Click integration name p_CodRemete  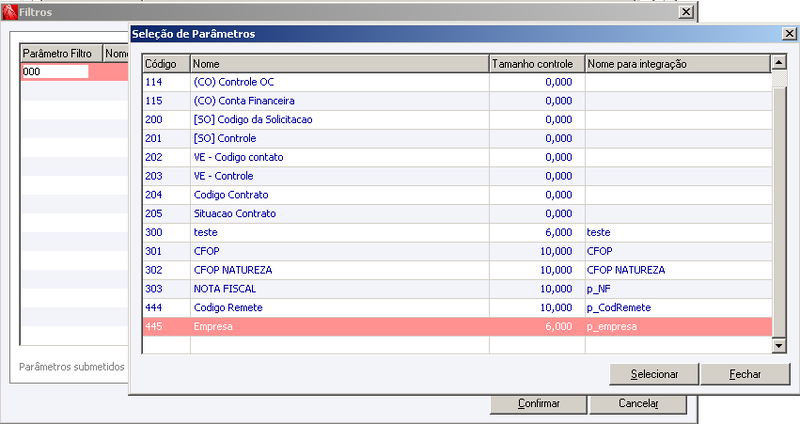pyautogui.click(x=678, y=308)
